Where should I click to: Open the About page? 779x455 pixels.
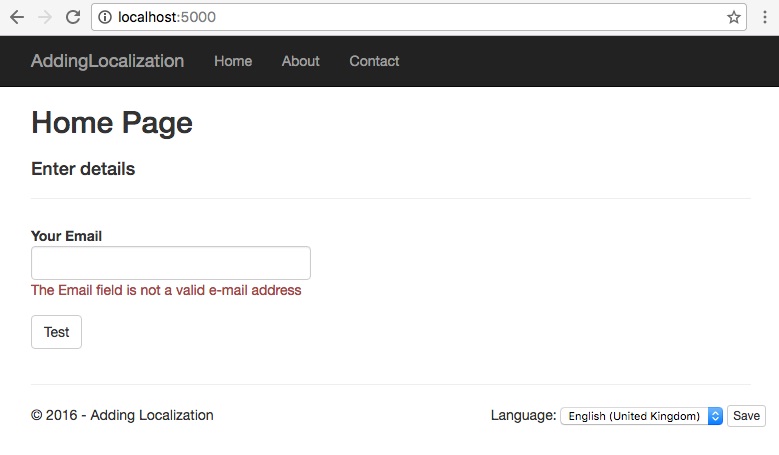point(300,61)
